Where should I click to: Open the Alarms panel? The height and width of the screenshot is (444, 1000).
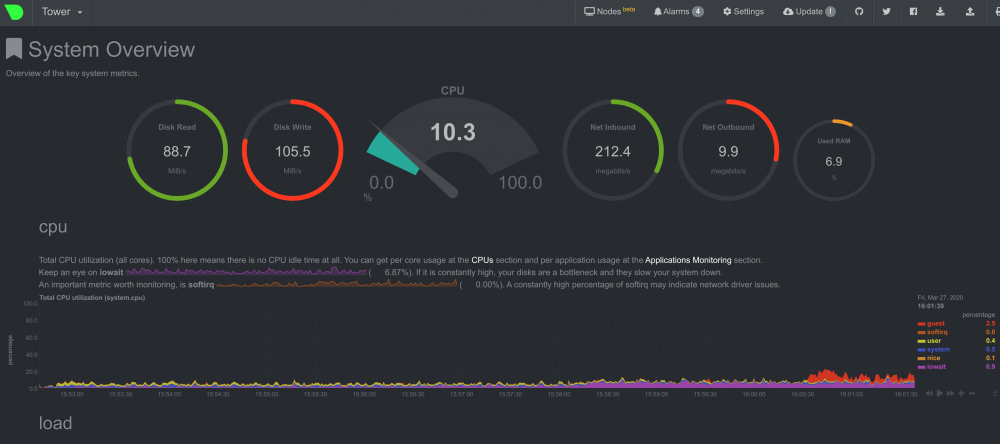coord(679,11)
